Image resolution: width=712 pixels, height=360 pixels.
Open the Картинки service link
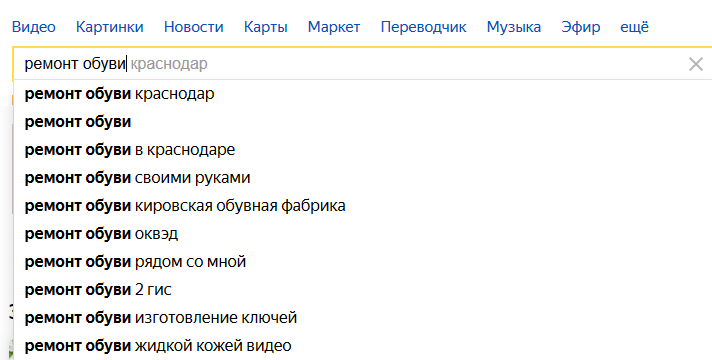(109, 27)
